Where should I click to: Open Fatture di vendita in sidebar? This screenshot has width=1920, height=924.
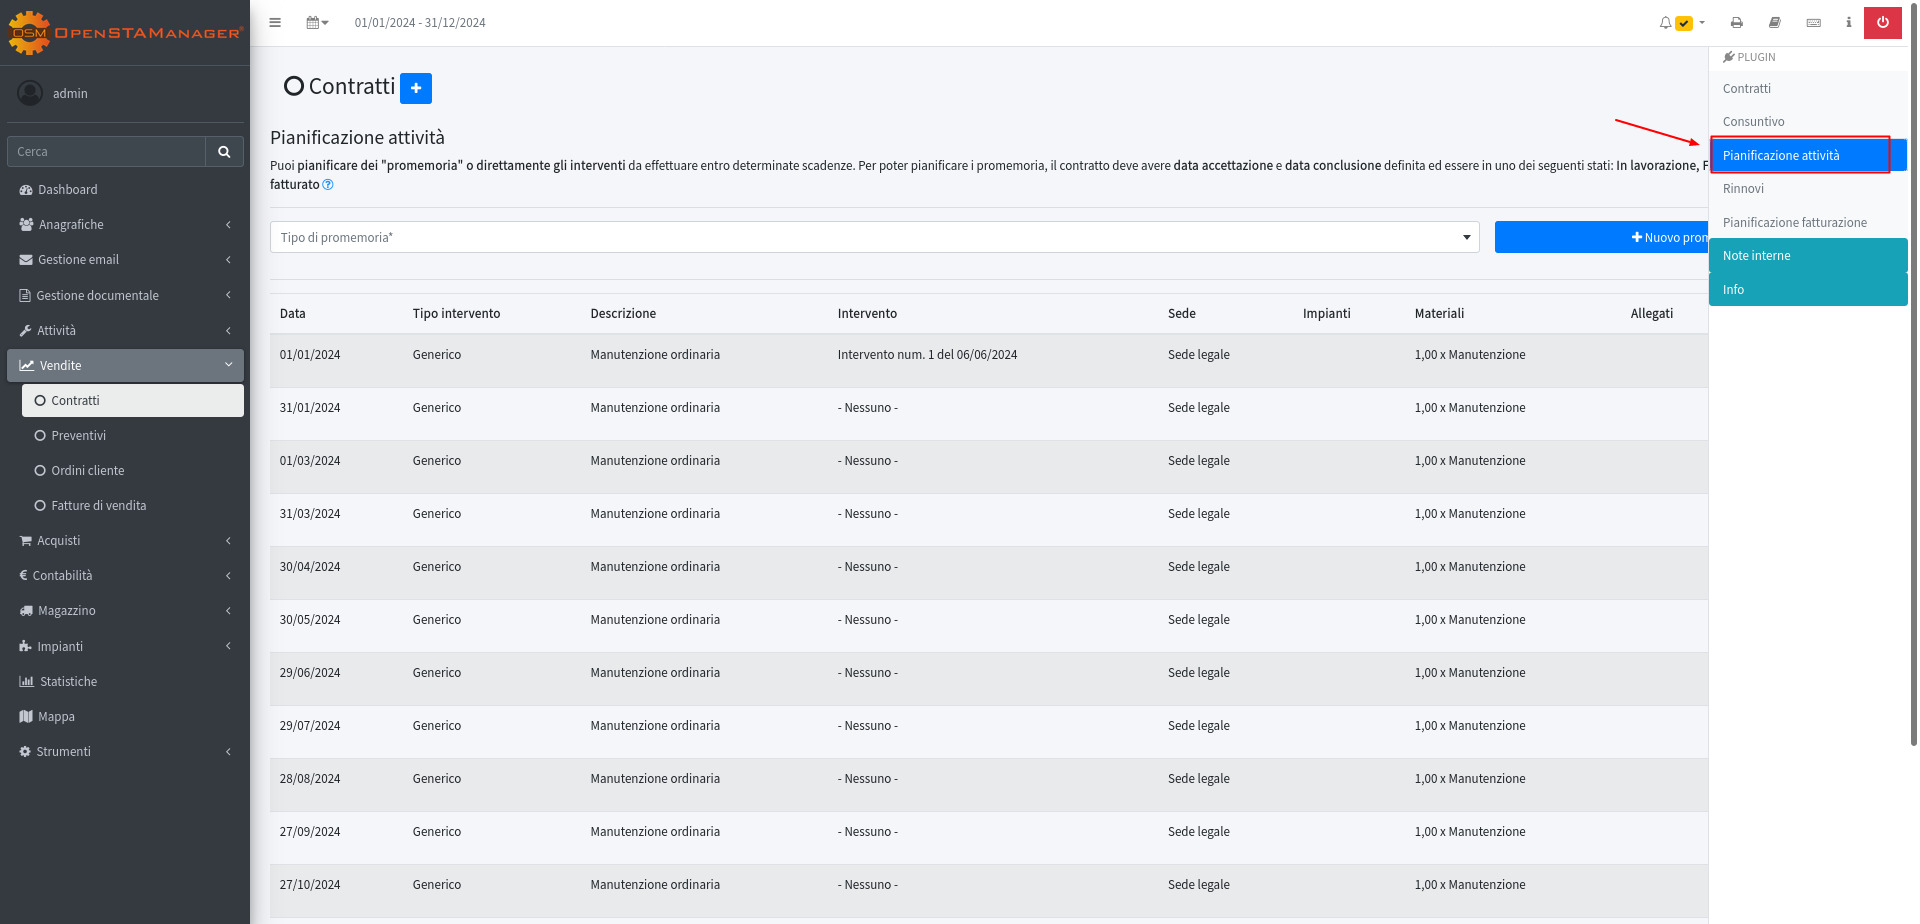coord(99,506)
